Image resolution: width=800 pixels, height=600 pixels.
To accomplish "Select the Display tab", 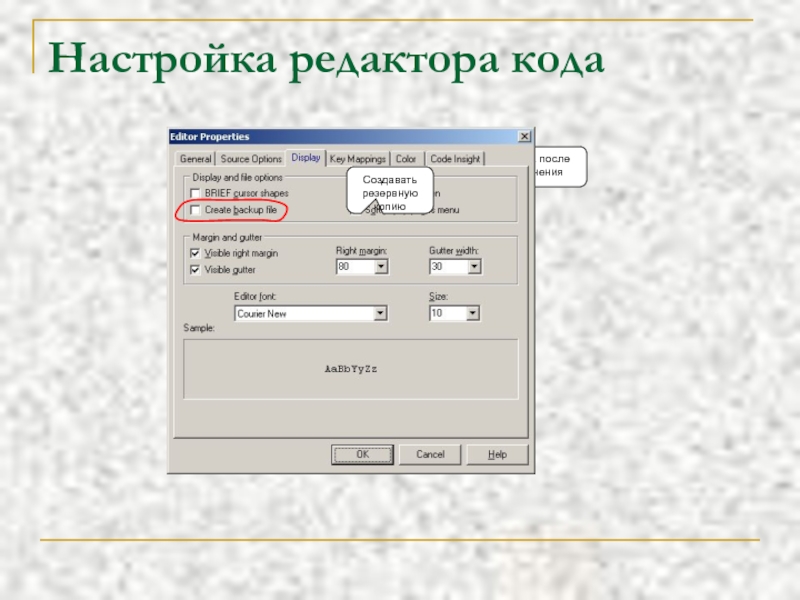I will click(306, 157).
